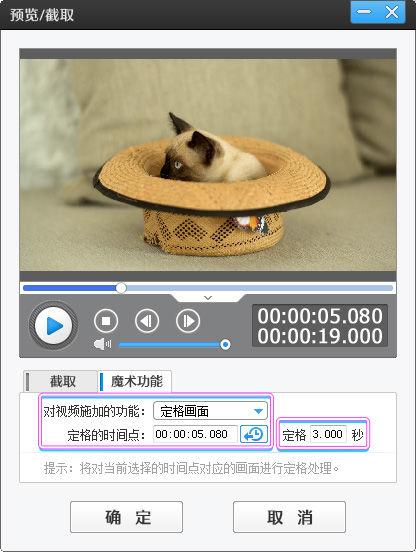Click the 取消 button

click(289, 517)
